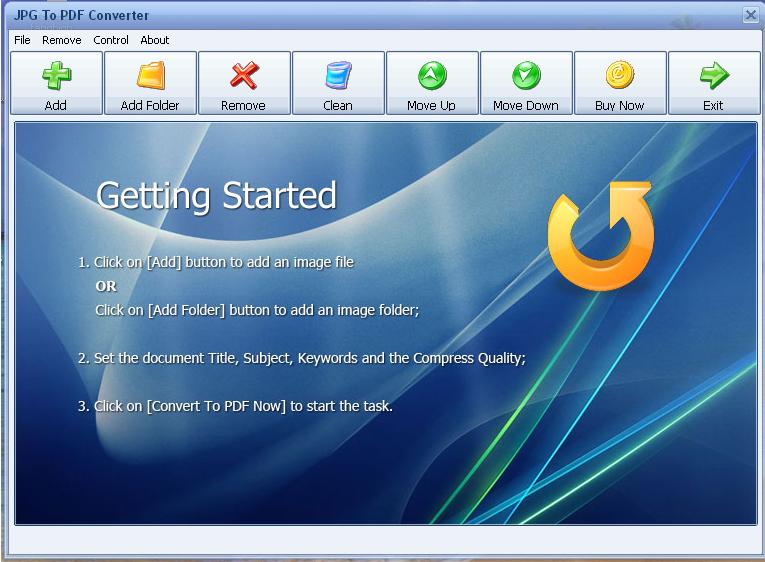Click the green plus Add button

point(57,83)
